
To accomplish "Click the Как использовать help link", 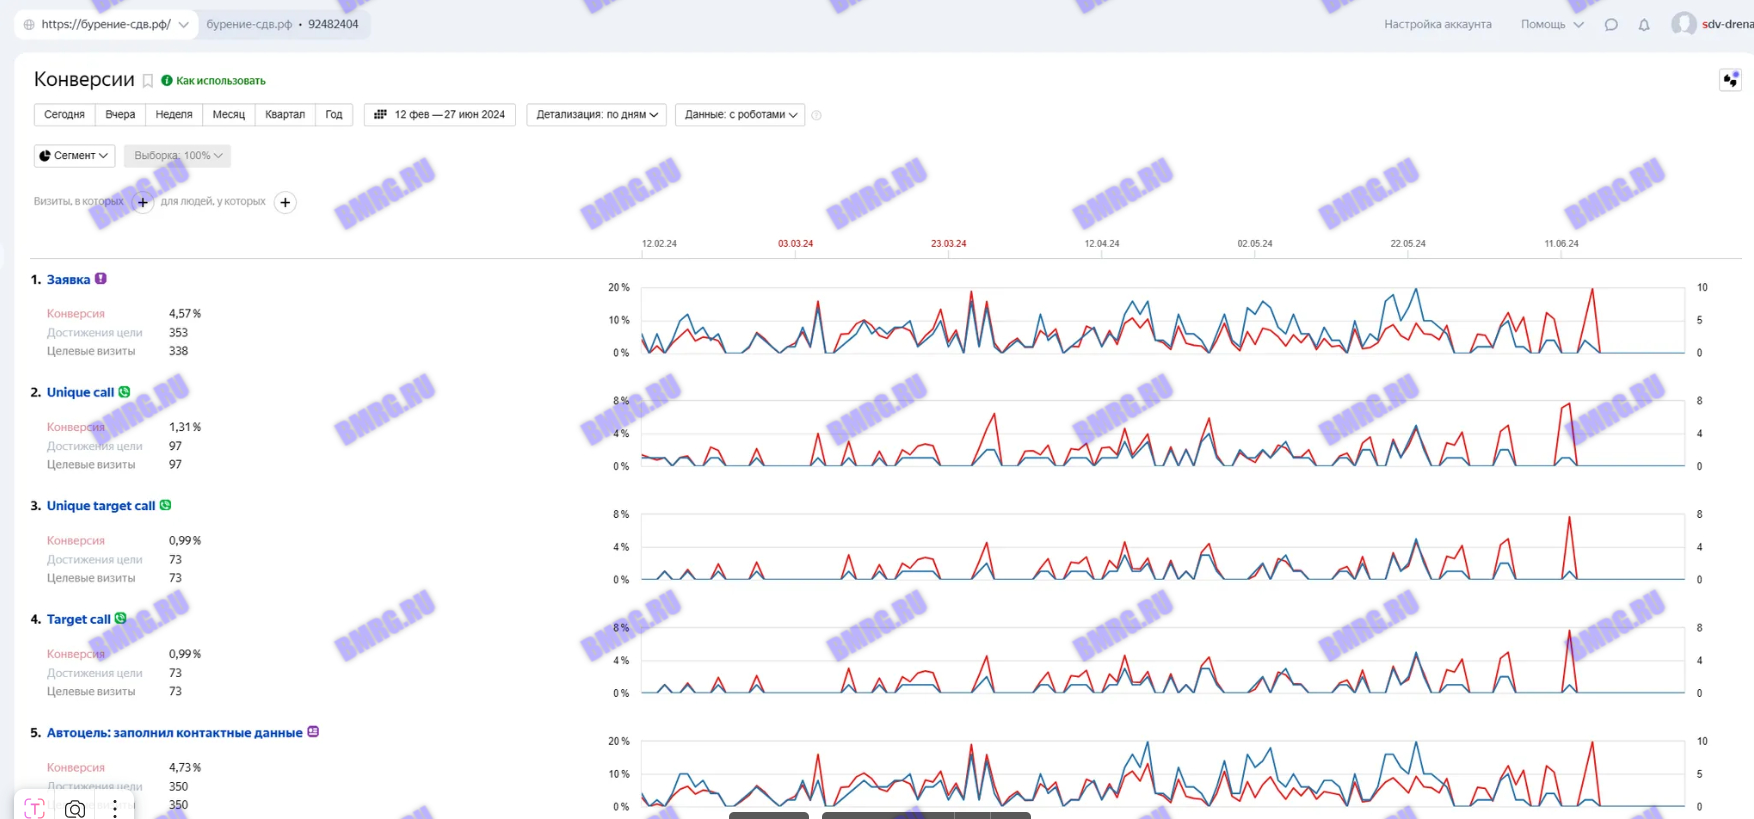I will click(x=220, y=81).
